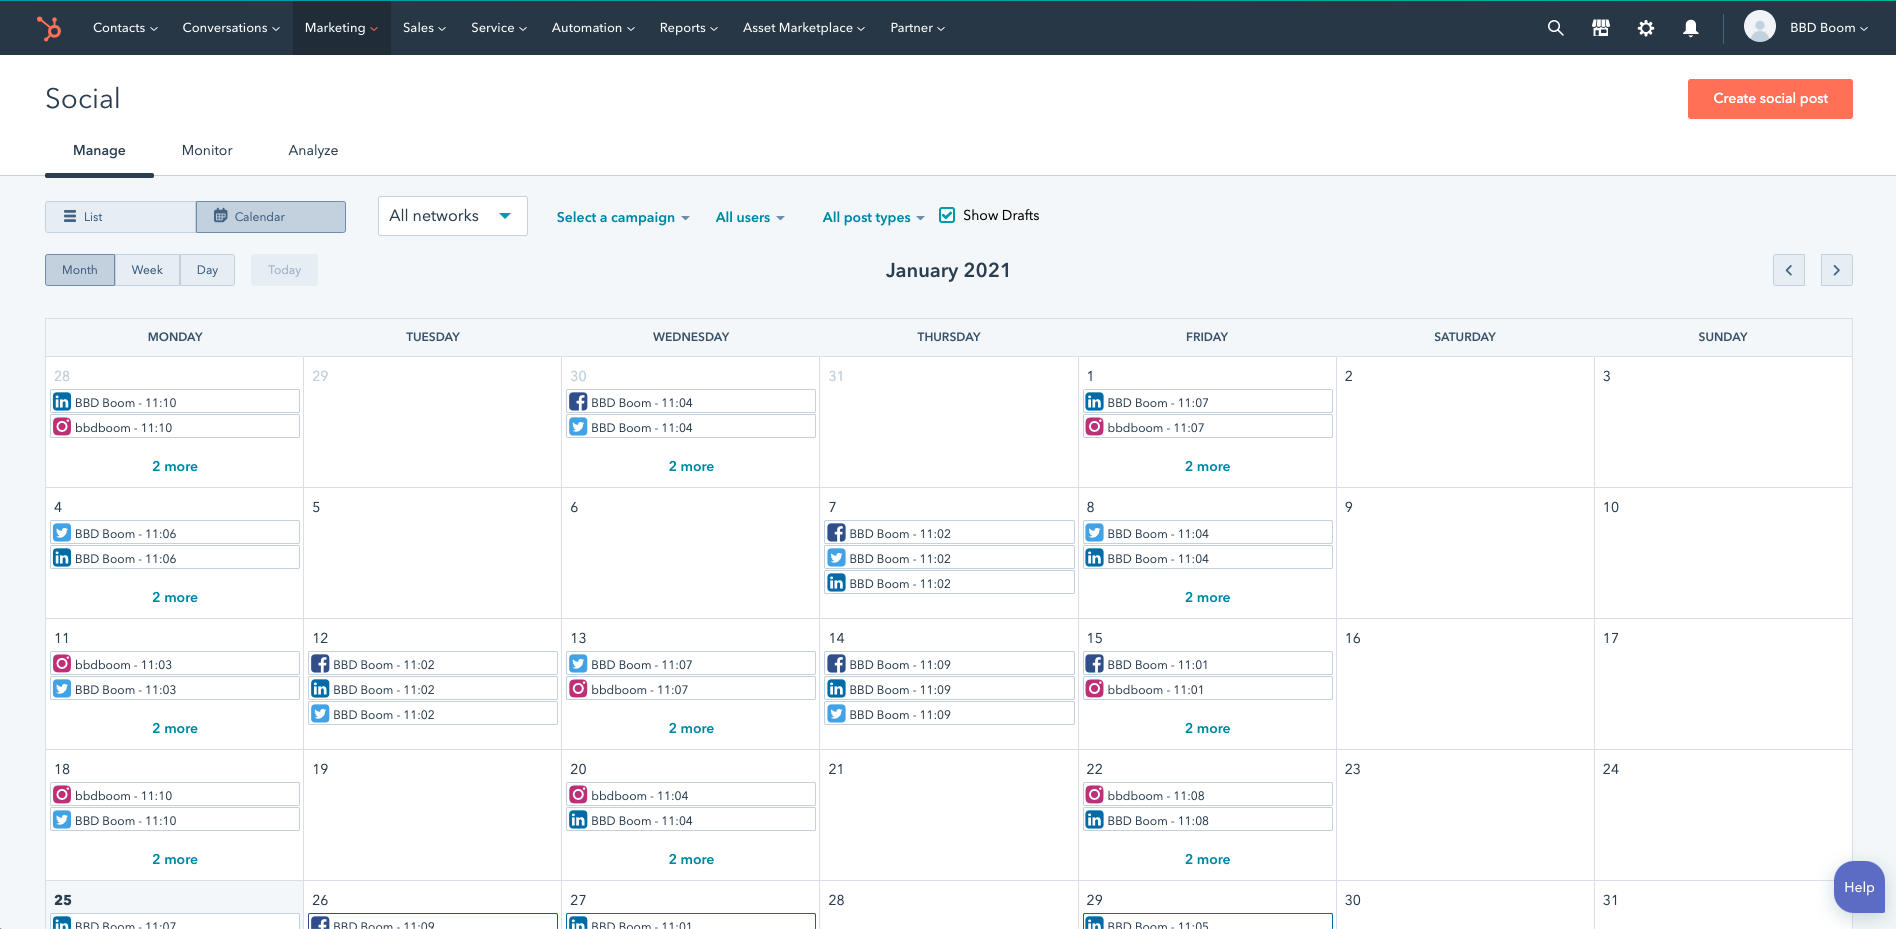Click the next month arrow
This screenshot has height=929, width=1896.
(1836, 269)
